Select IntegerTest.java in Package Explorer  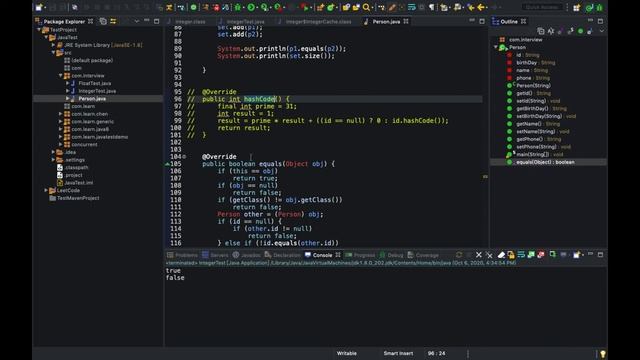[x=97, y=91]
